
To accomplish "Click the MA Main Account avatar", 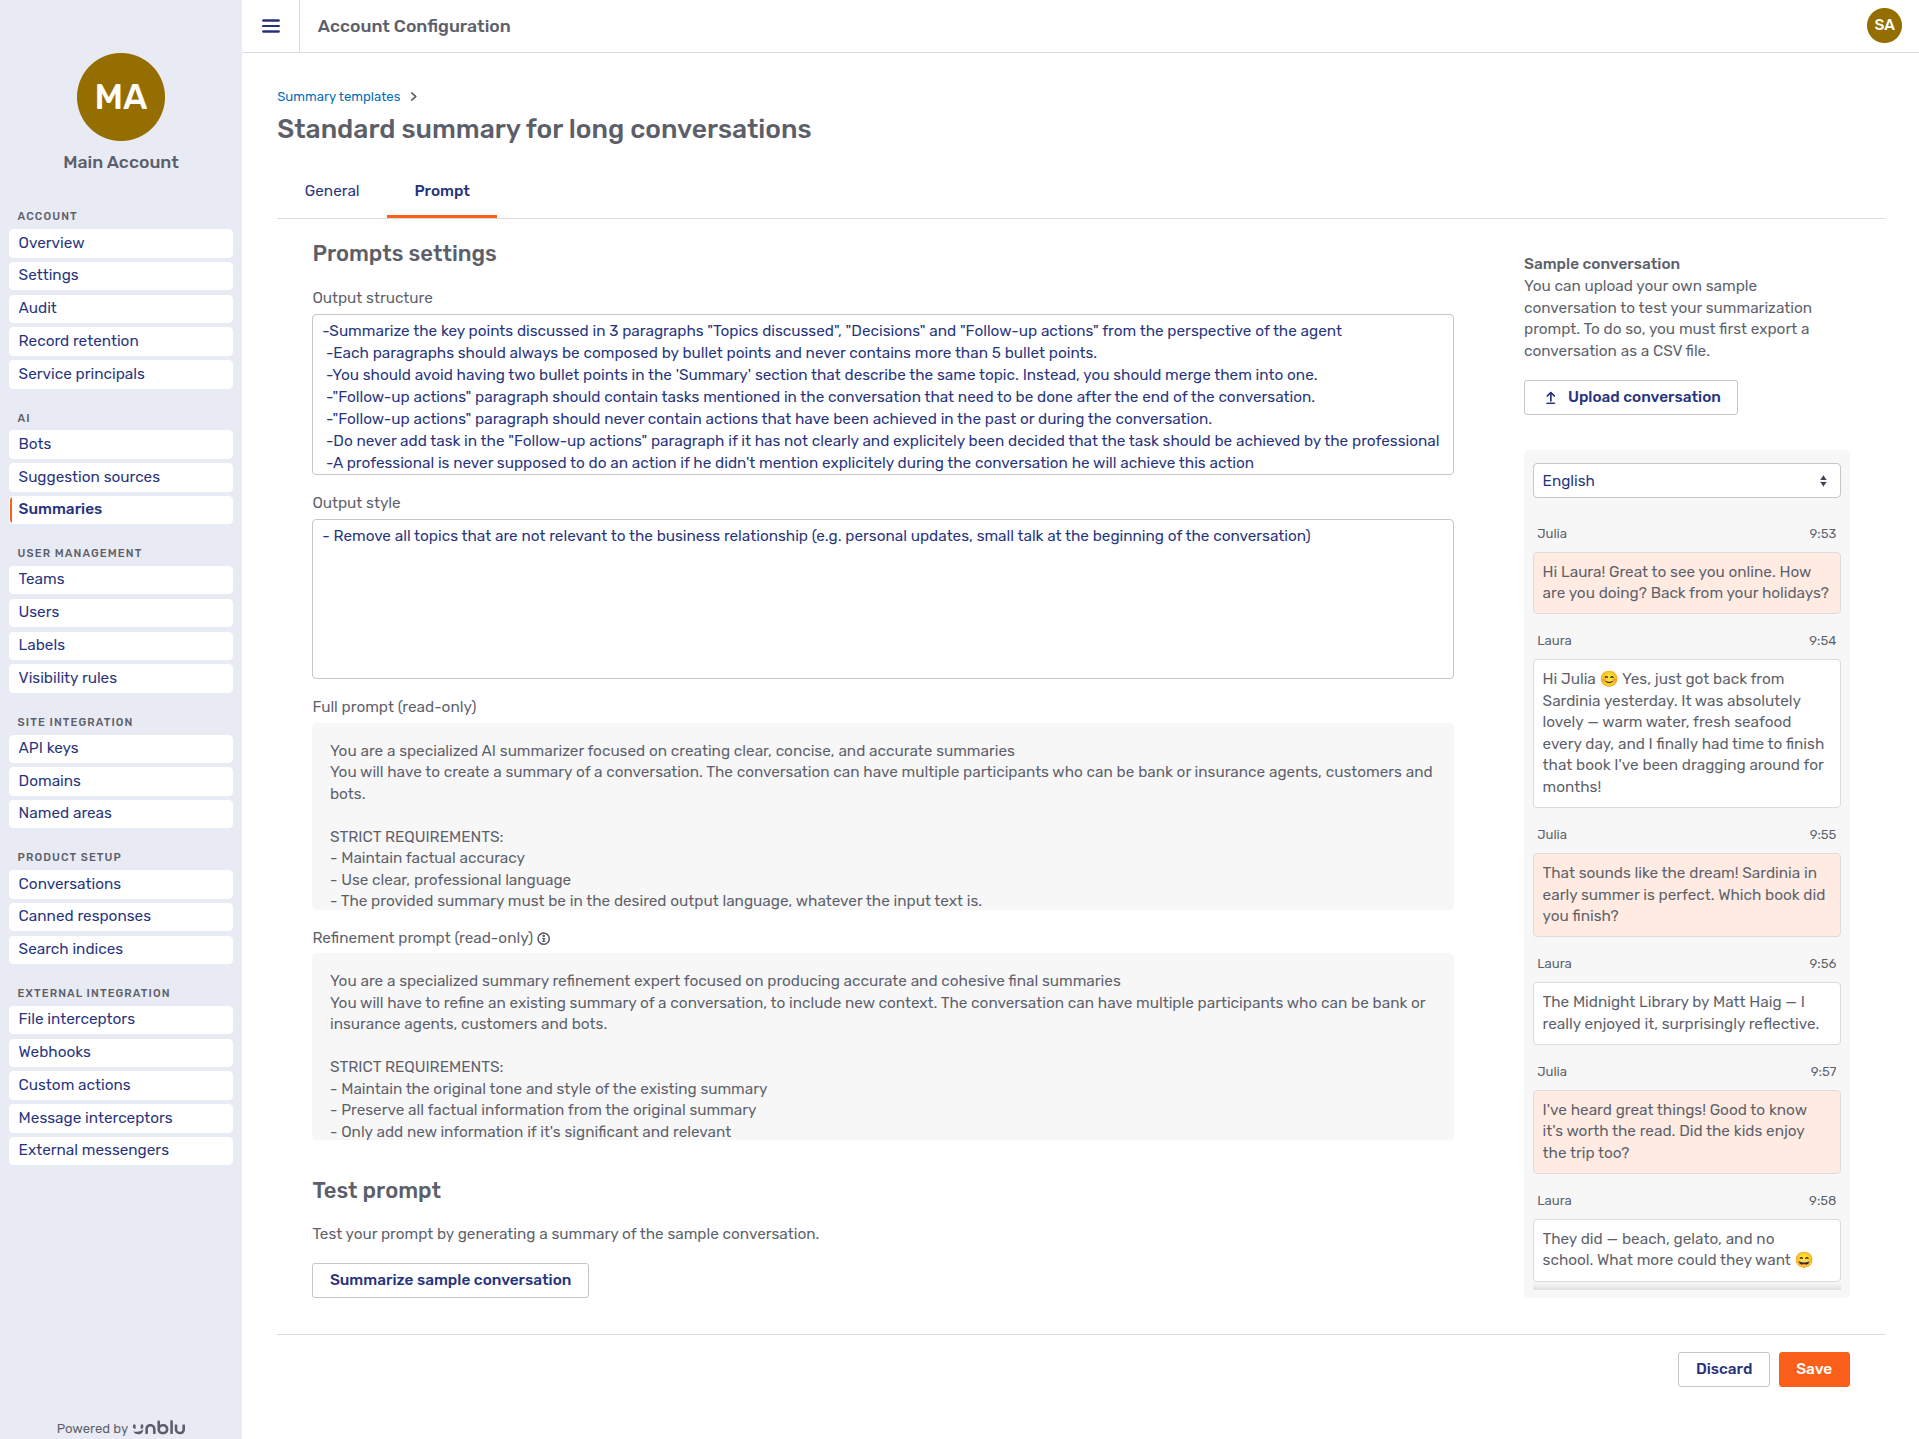I will (x=120, y=97).
